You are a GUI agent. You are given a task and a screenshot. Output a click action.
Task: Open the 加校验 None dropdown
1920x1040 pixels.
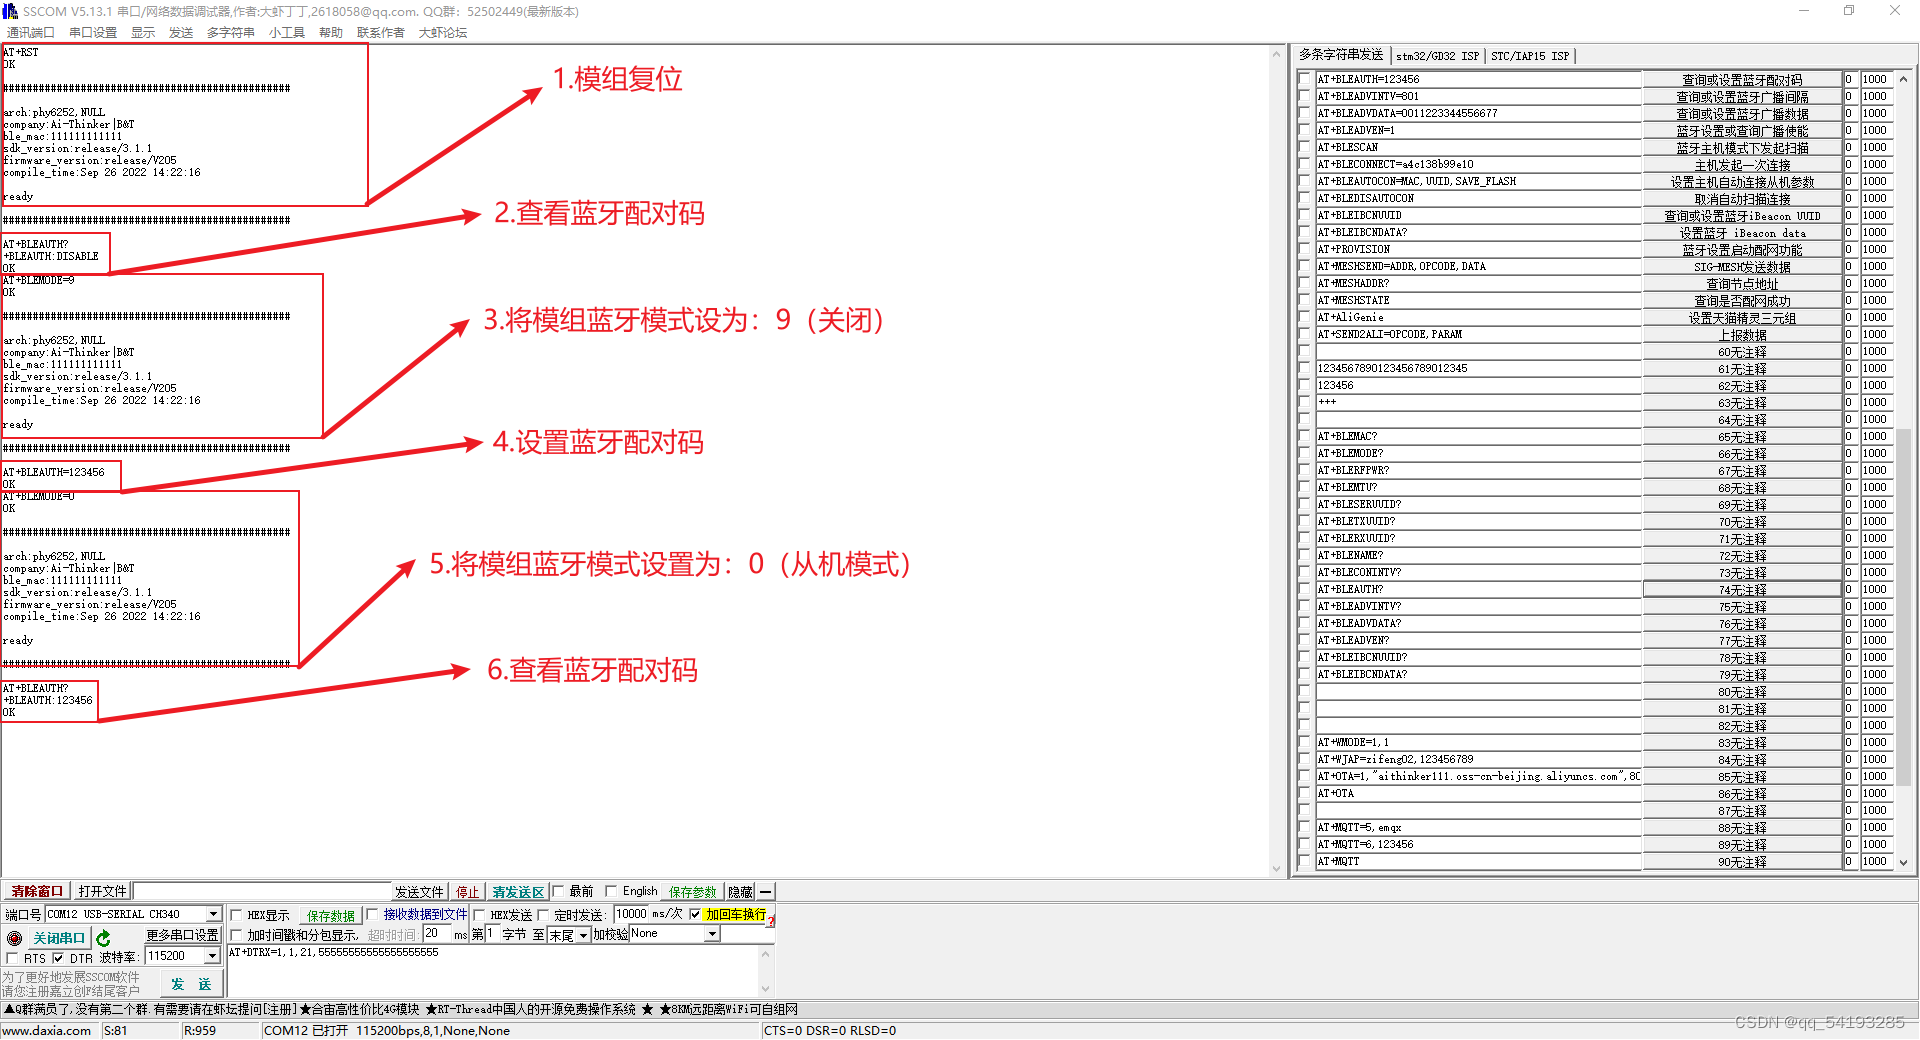pyautogui.click(x=712, y=934)
